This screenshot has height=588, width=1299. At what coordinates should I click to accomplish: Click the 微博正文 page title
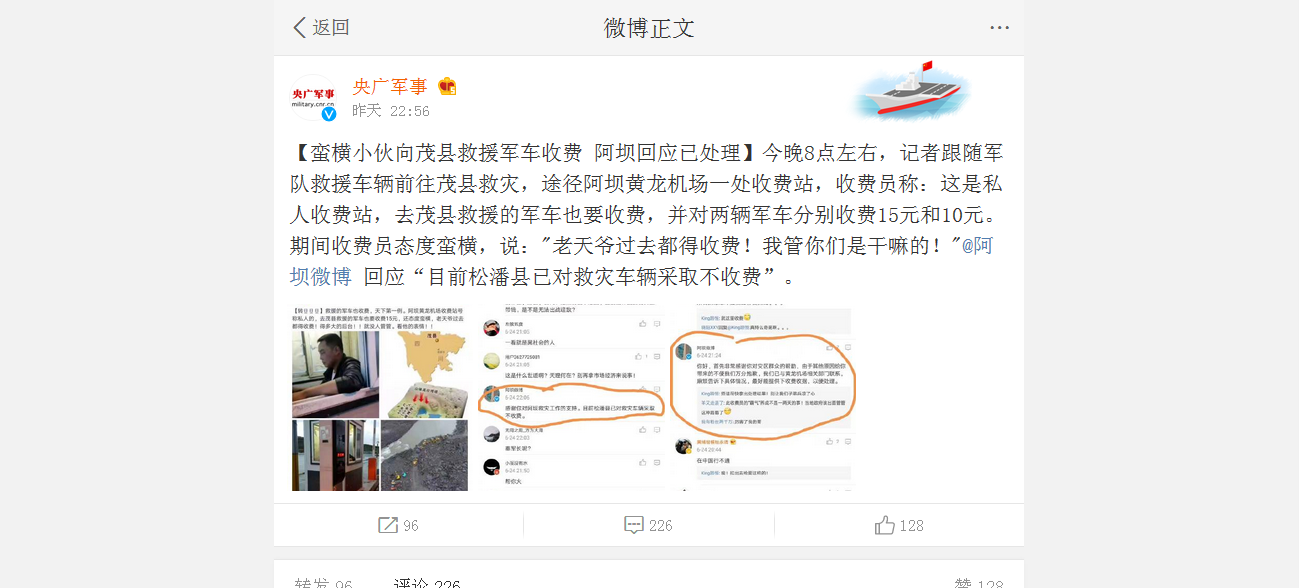point(649,27)
